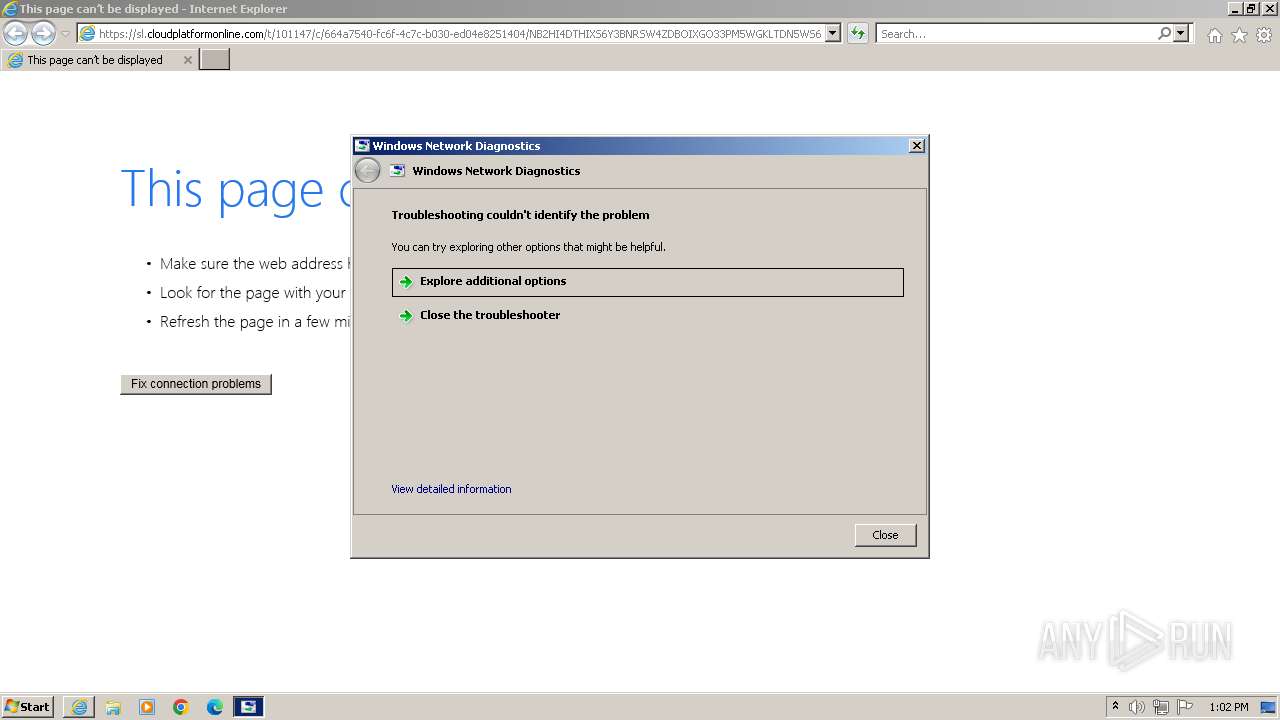Open File Explorer folder taskbar icon
This screenshot has height=720, width=1280.
pyautogui.click(x=113, y=707)
